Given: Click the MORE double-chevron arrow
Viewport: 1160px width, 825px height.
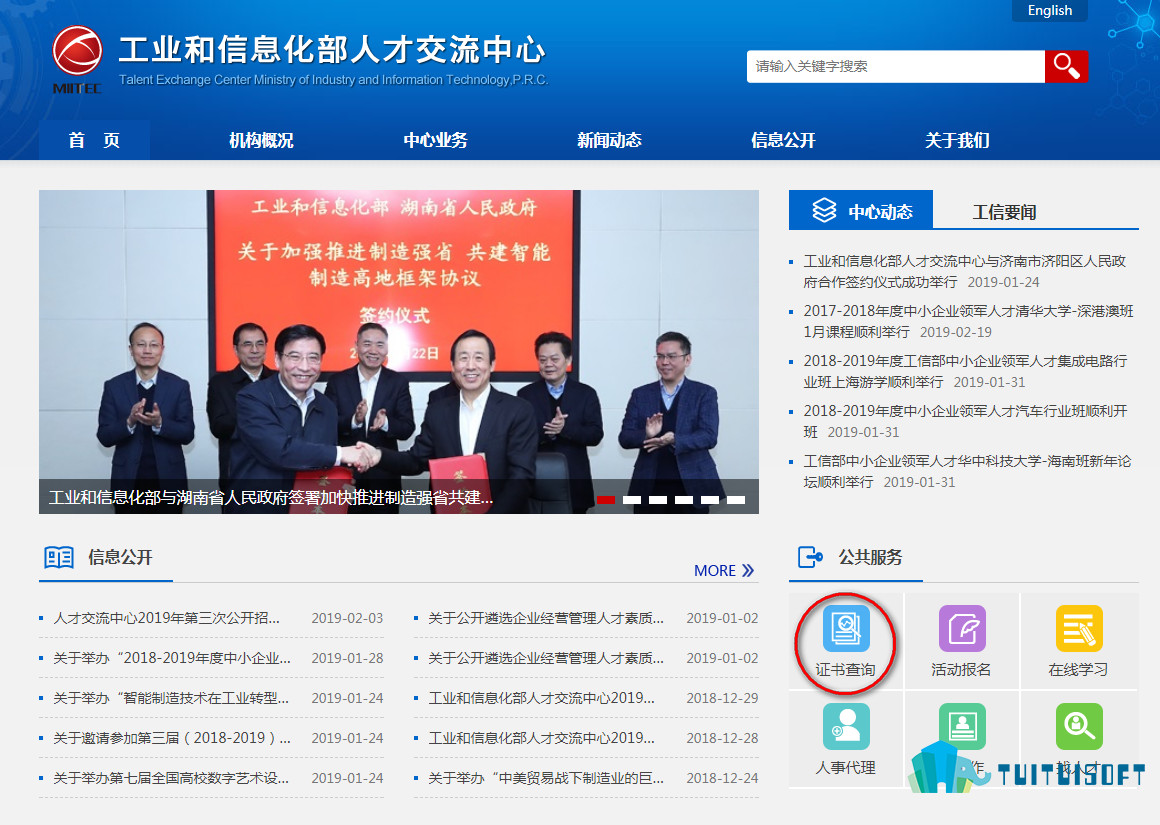Looking at the screenshot, I should (748, 570).
